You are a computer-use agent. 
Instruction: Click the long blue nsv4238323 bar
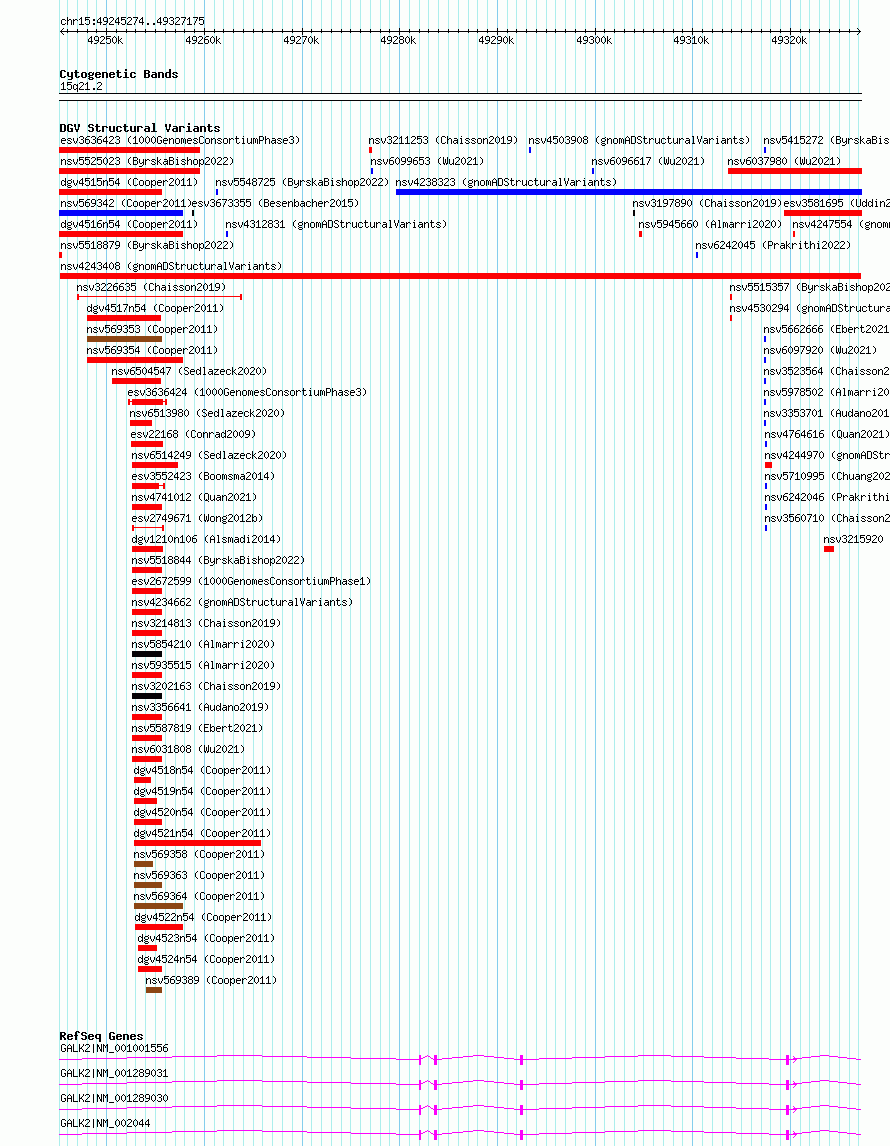coord(628,192)
